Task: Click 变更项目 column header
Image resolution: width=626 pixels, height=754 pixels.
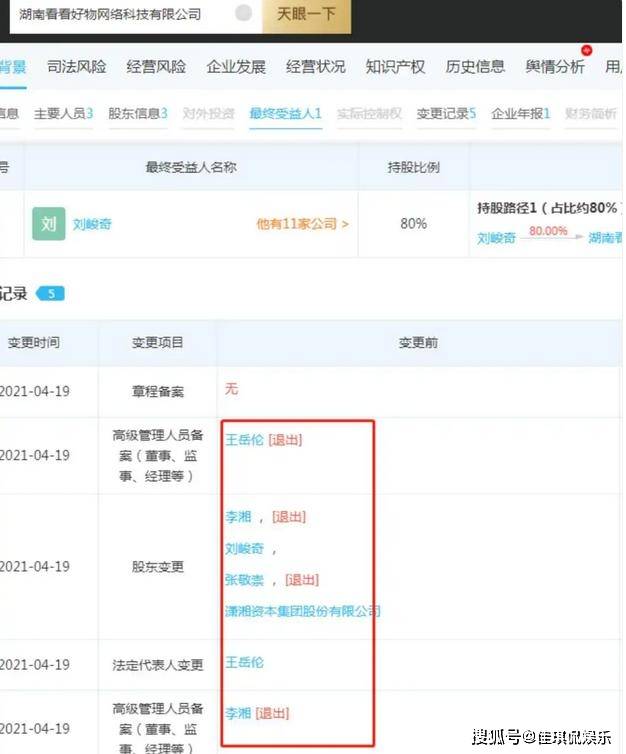Action: pos(158,342)
